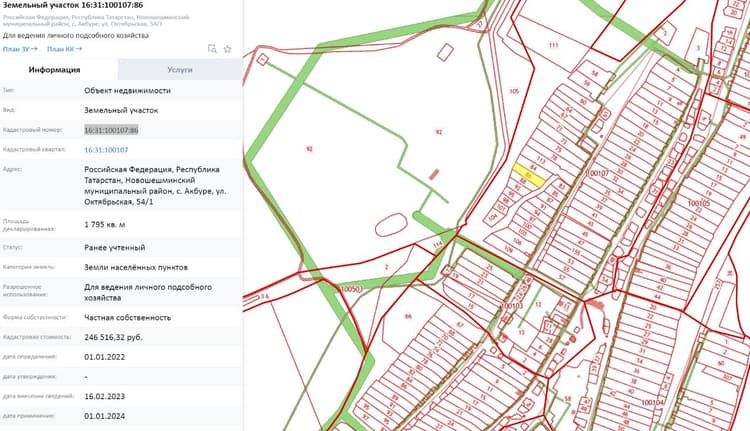This screenshot has width=750, height=431.
Task: Click the quarter label 100104 on map
Action: point(652,402)
